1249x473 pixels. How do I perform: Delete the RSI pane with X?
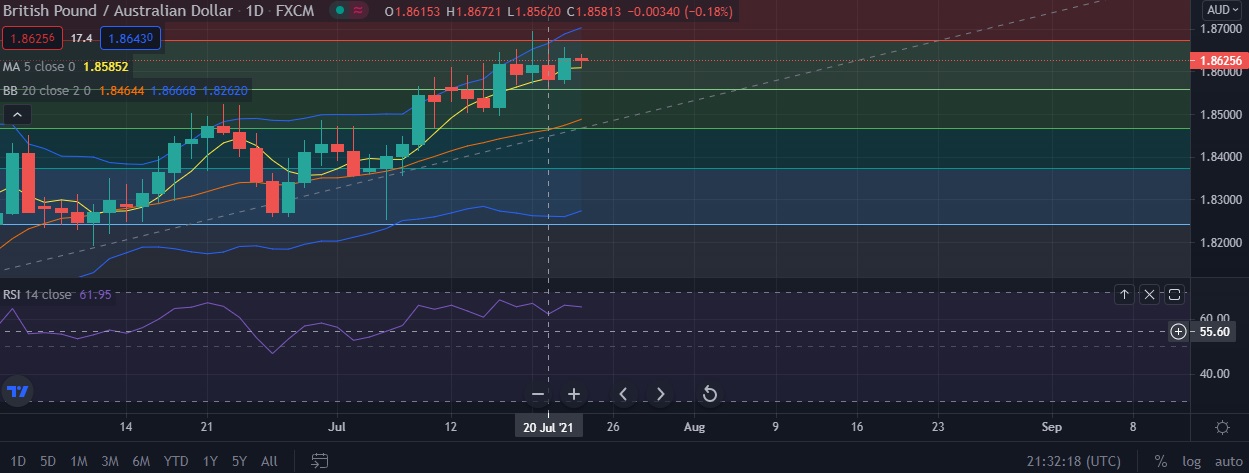coord(1149,294)
